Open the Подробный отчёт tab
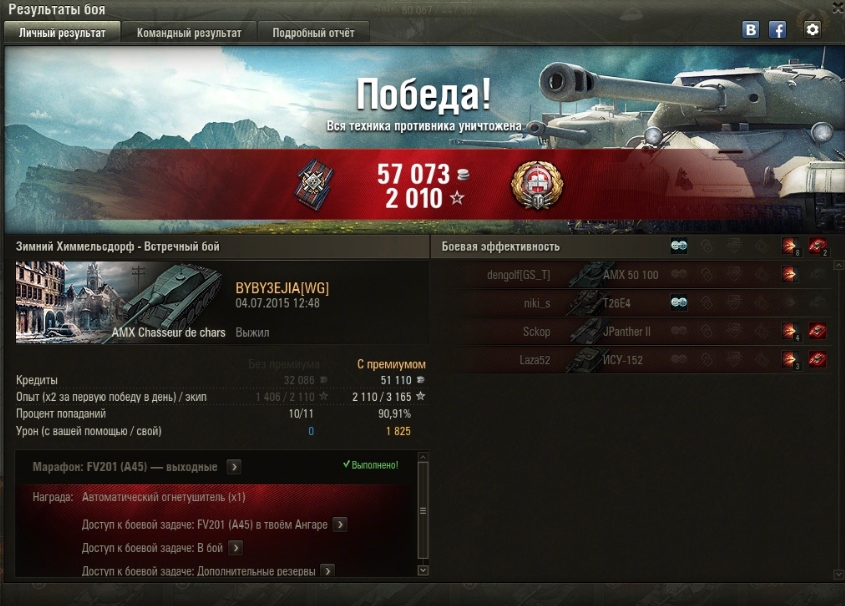Screen dimensions: 845x606 coord(313,33)
